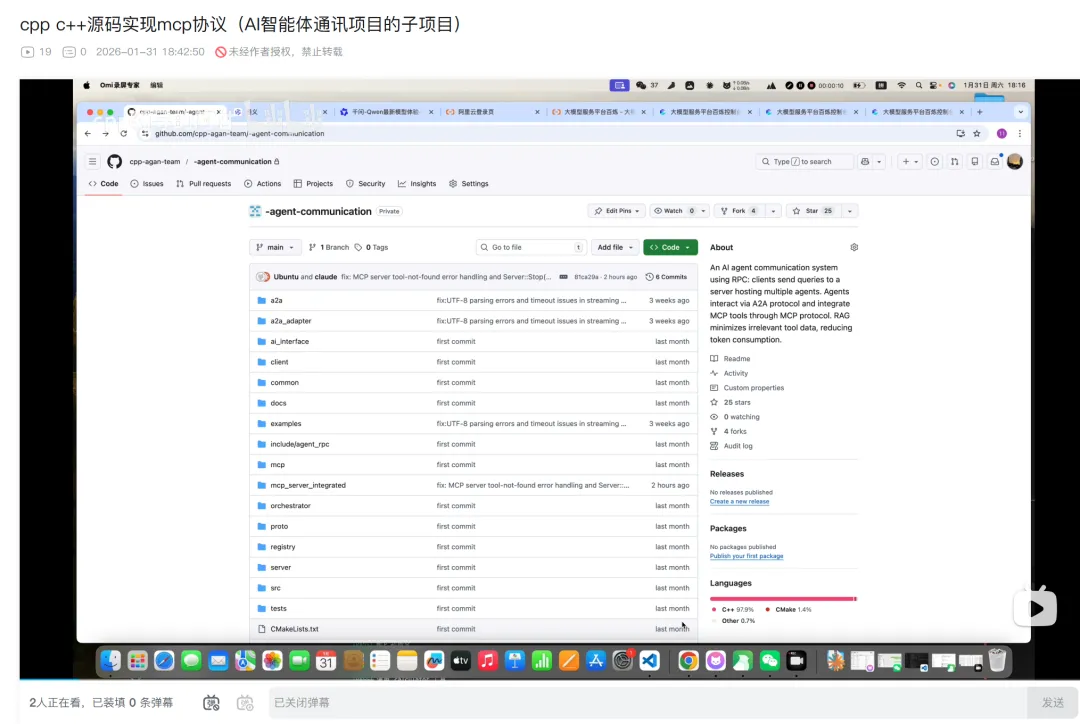The height and width of the screenshot is (724, 1080).
Task: Open GitHub notifications inbox icon
Action: pyautogui.click(x=995, y=161)
